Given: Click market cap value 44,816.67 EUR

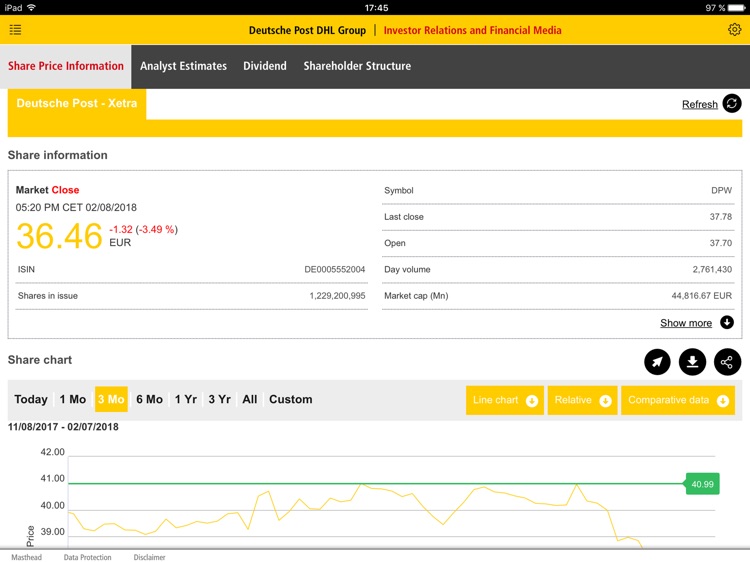Looking at the screenshot, I should point(702,296).
